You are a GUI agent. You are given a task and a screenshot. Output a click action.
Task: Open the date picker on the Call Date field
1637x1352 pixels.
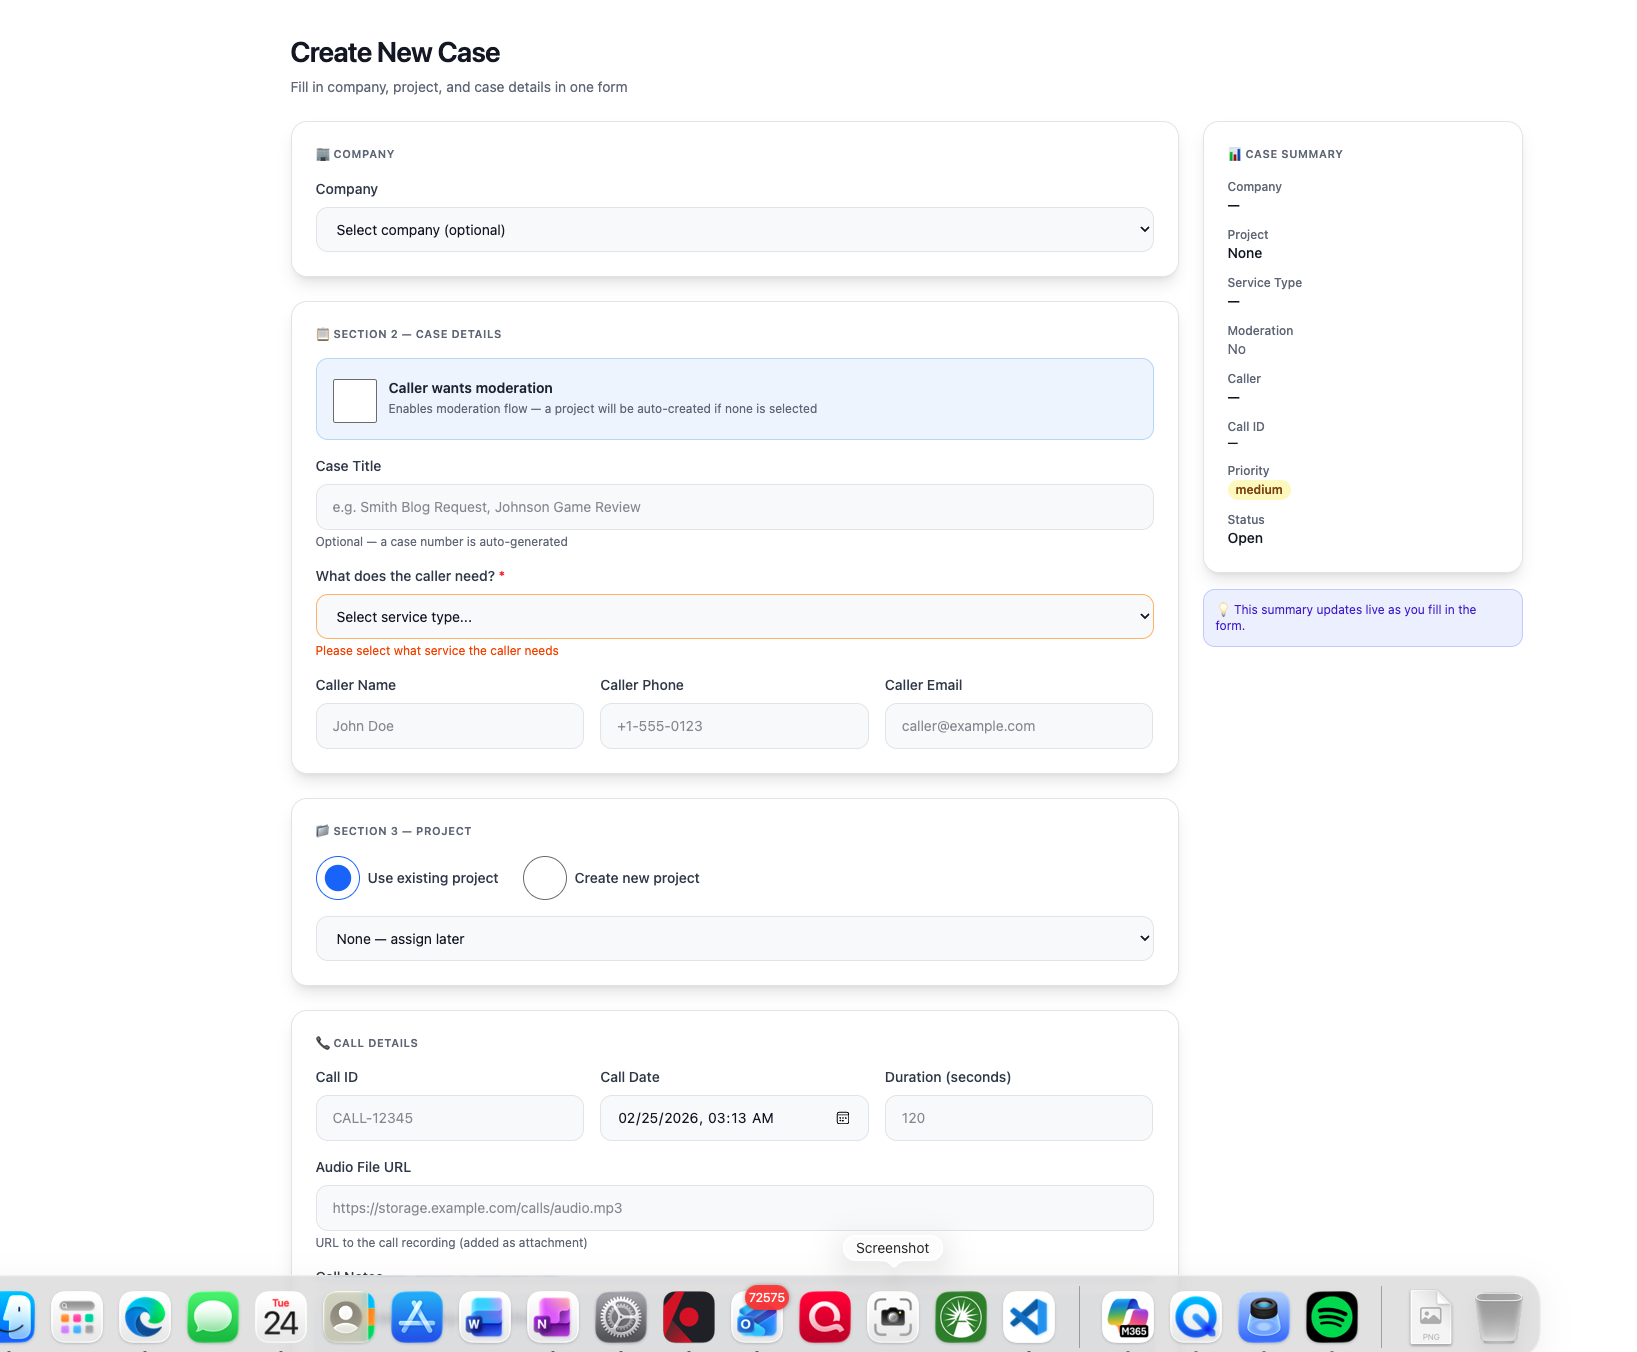click(x=843, y=1118)
